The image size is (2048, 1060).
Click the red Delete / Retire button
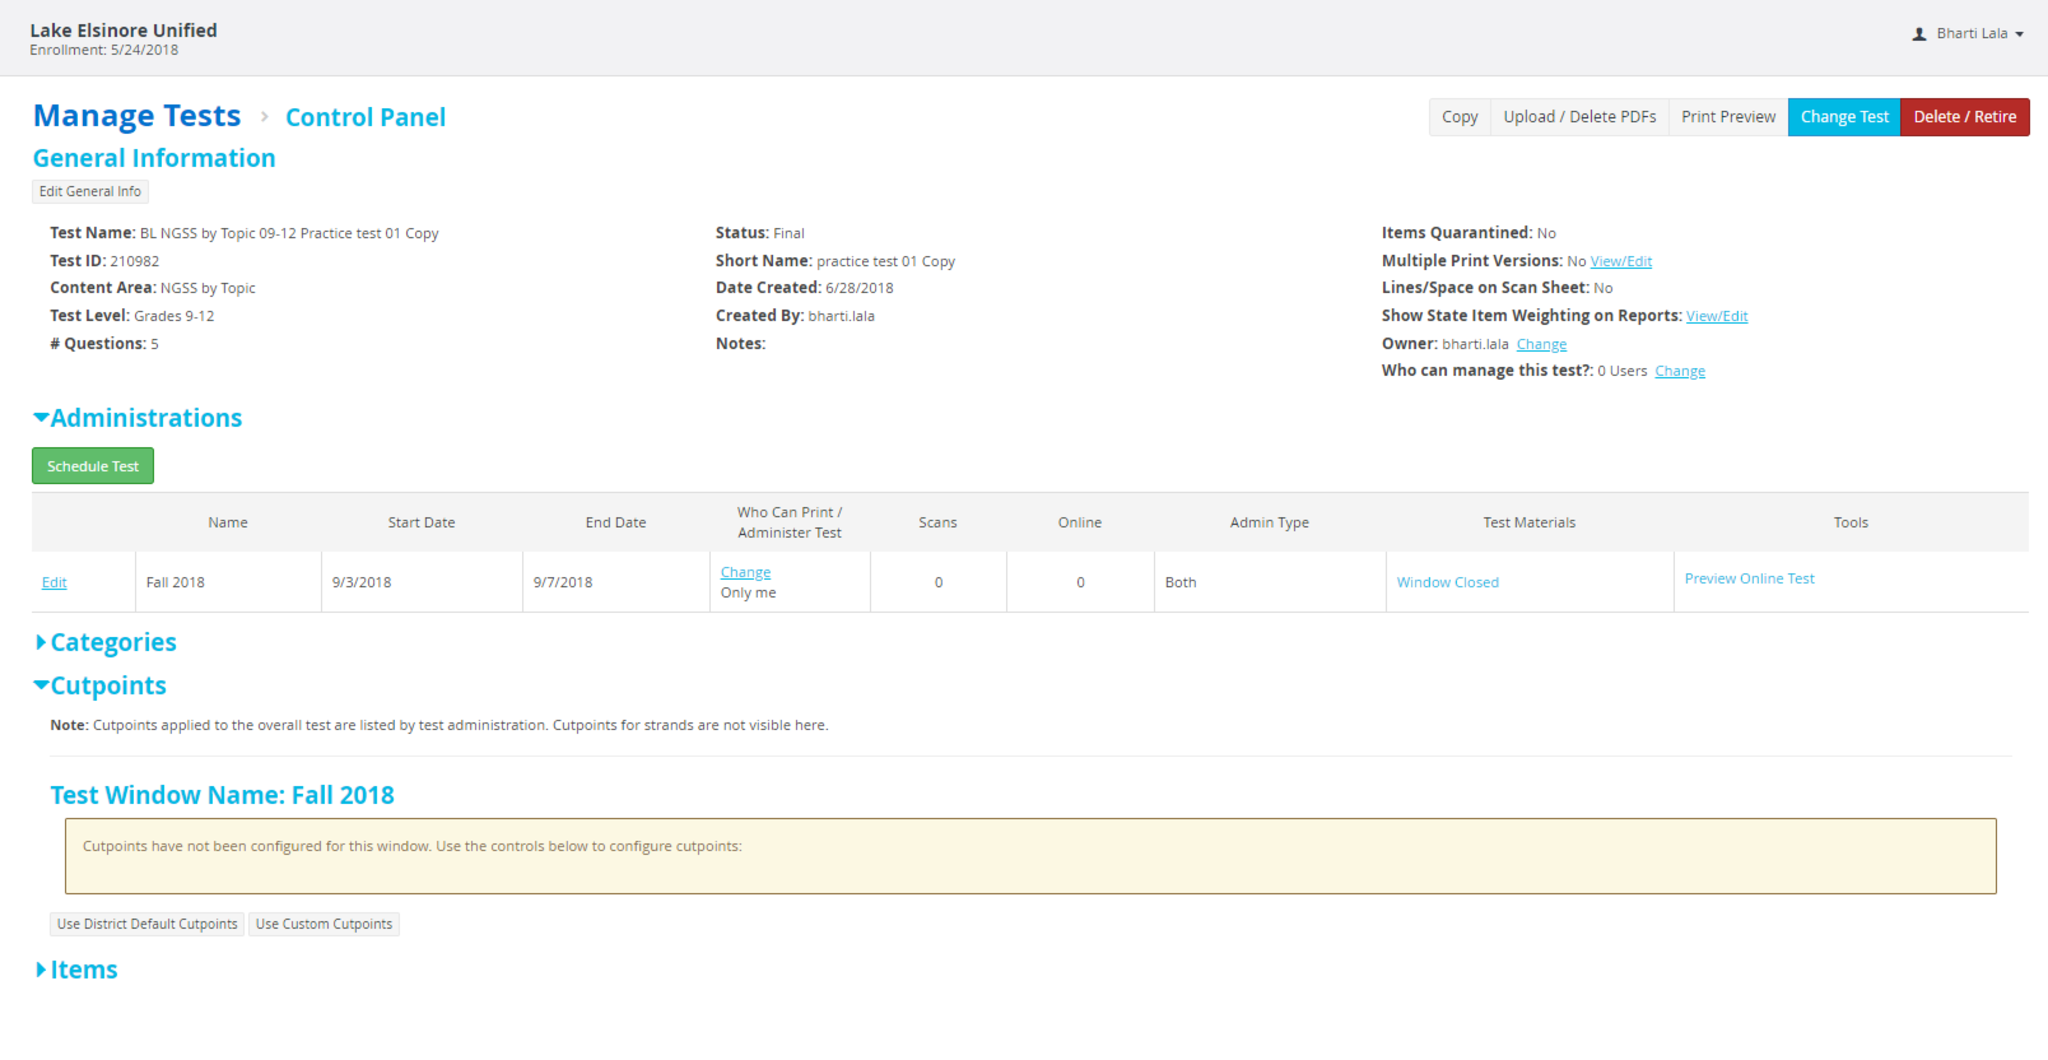pyautogui.click(x=1964, y=117)
